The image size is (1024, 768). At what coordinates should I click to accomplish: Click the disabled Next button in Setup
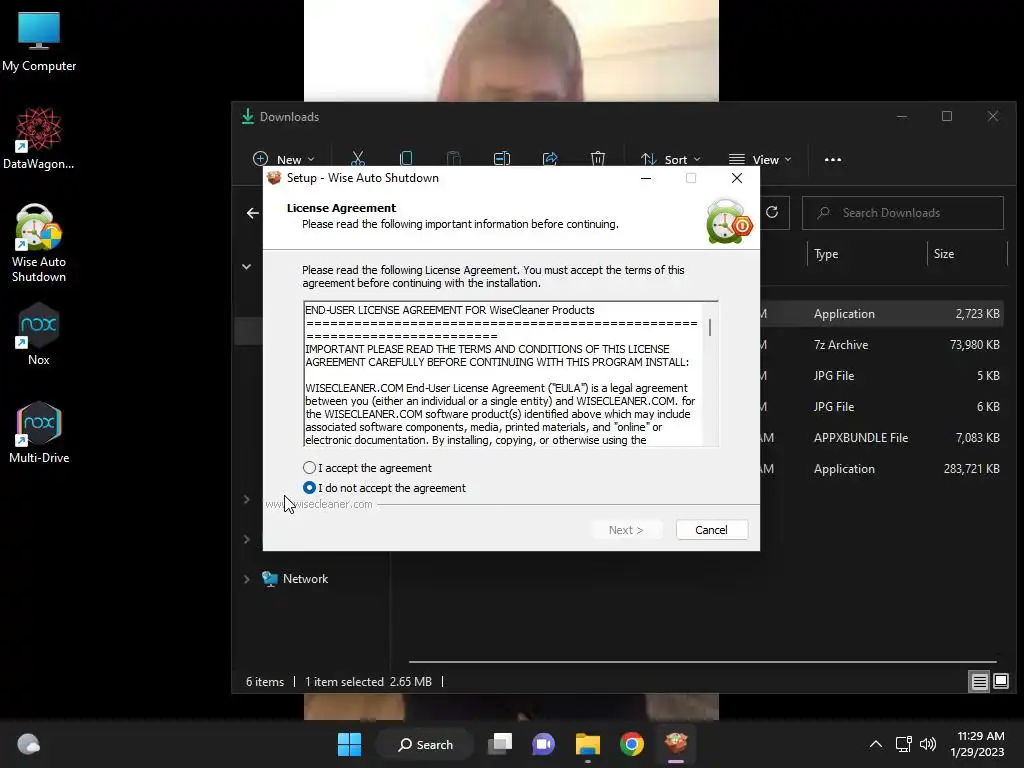626,530
